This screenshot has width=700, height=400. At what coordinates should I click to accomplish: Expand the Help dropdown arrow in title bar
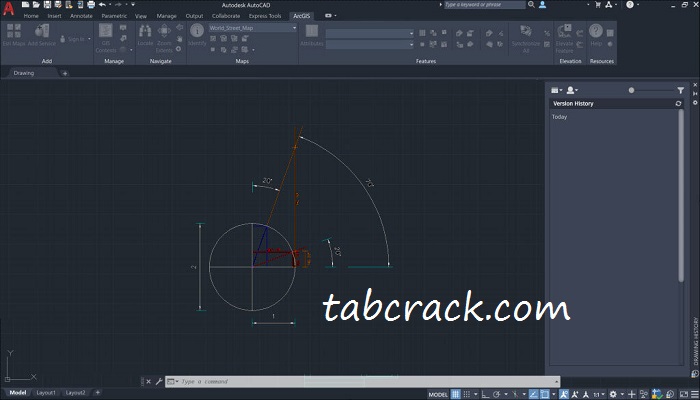pos(638,4)
